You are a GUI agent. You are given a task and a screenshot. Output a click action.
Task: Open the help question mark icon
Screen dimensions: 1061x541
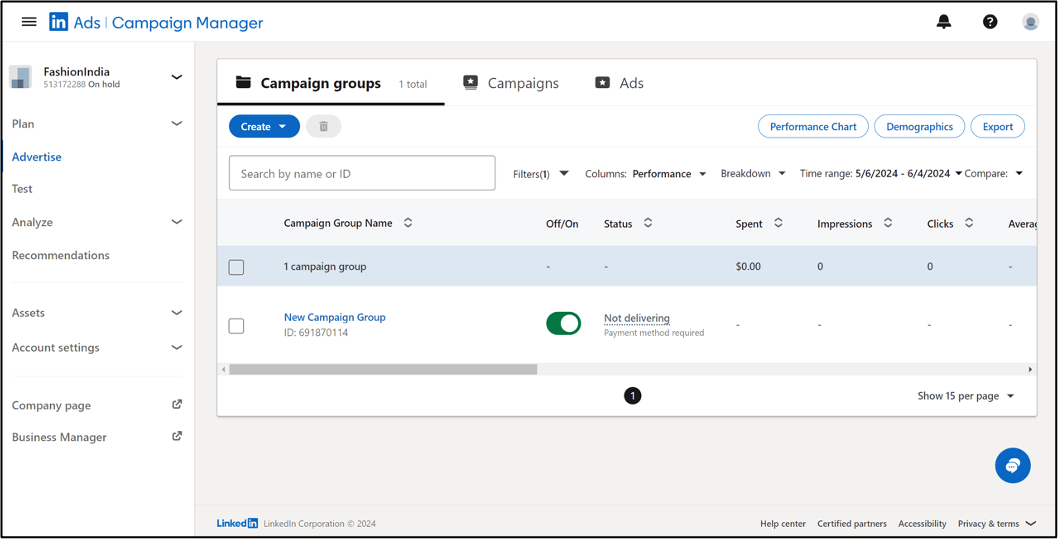click(992, 22)
